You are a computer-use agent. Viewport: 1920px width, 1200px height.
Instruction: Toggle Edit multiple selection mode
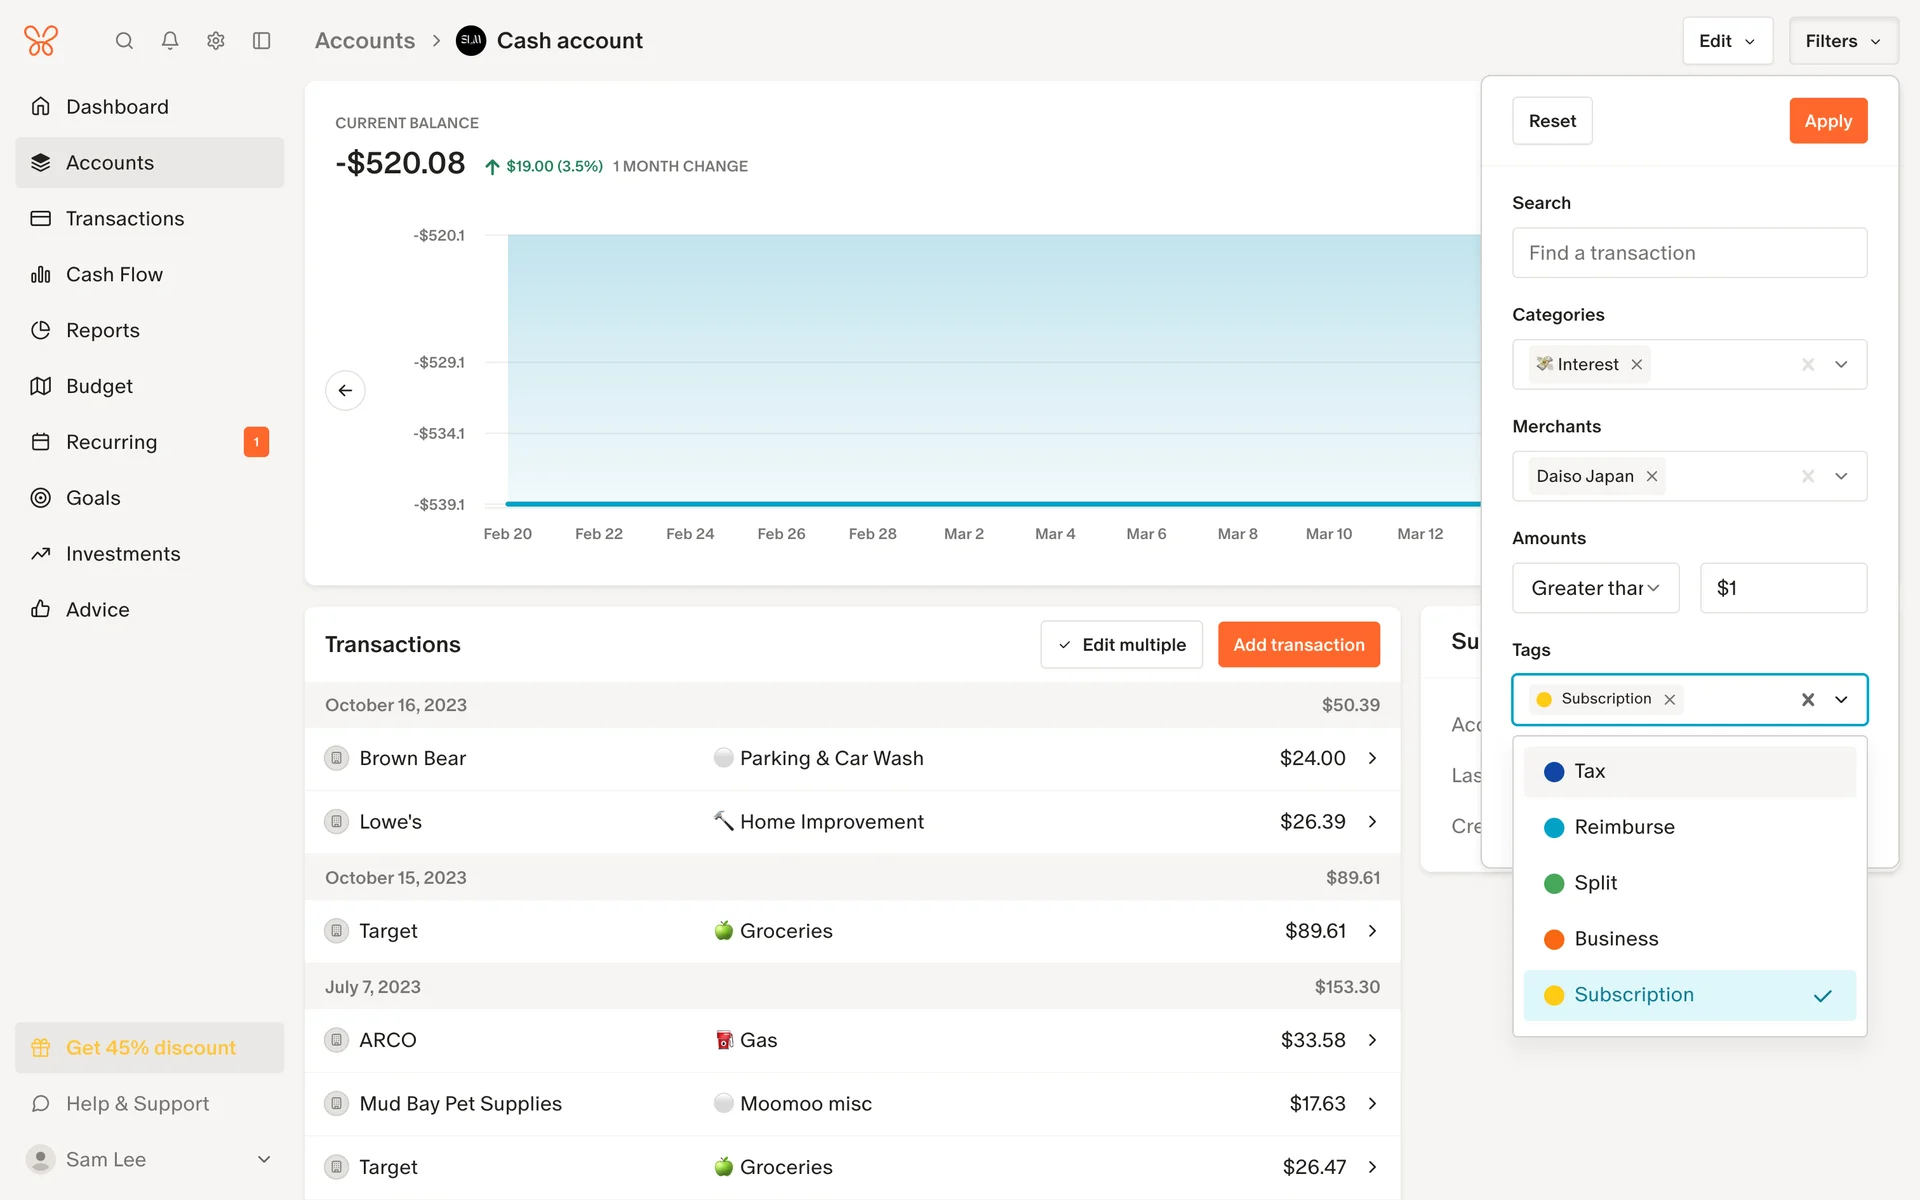(x=1121, y=645)
